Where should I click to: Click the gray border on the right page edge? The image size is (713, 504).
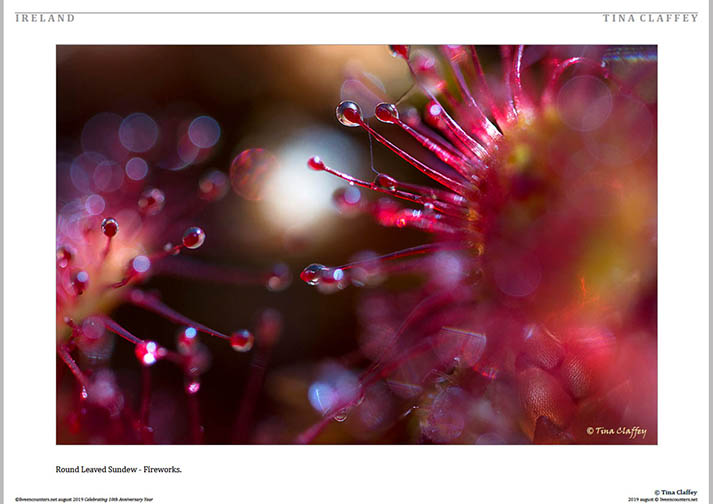click(710, 250)
